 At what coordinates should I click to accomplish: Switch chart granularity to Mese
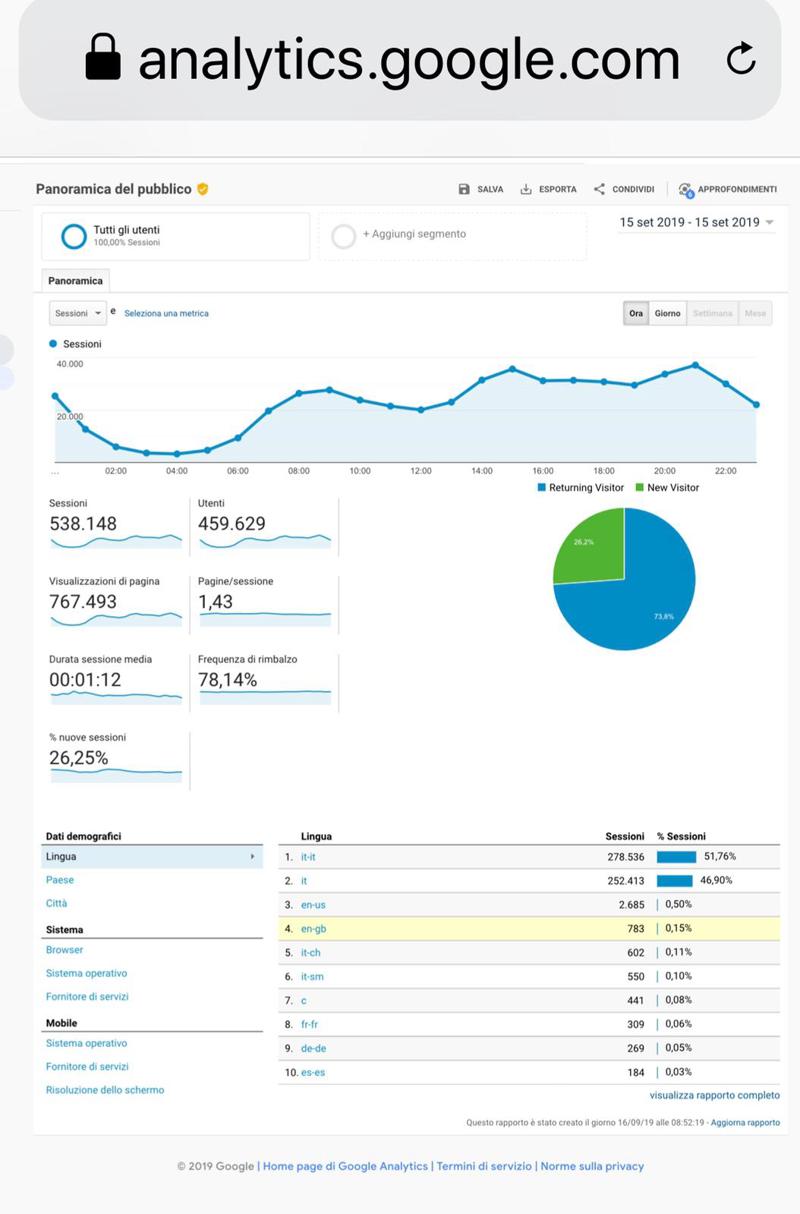755,313
